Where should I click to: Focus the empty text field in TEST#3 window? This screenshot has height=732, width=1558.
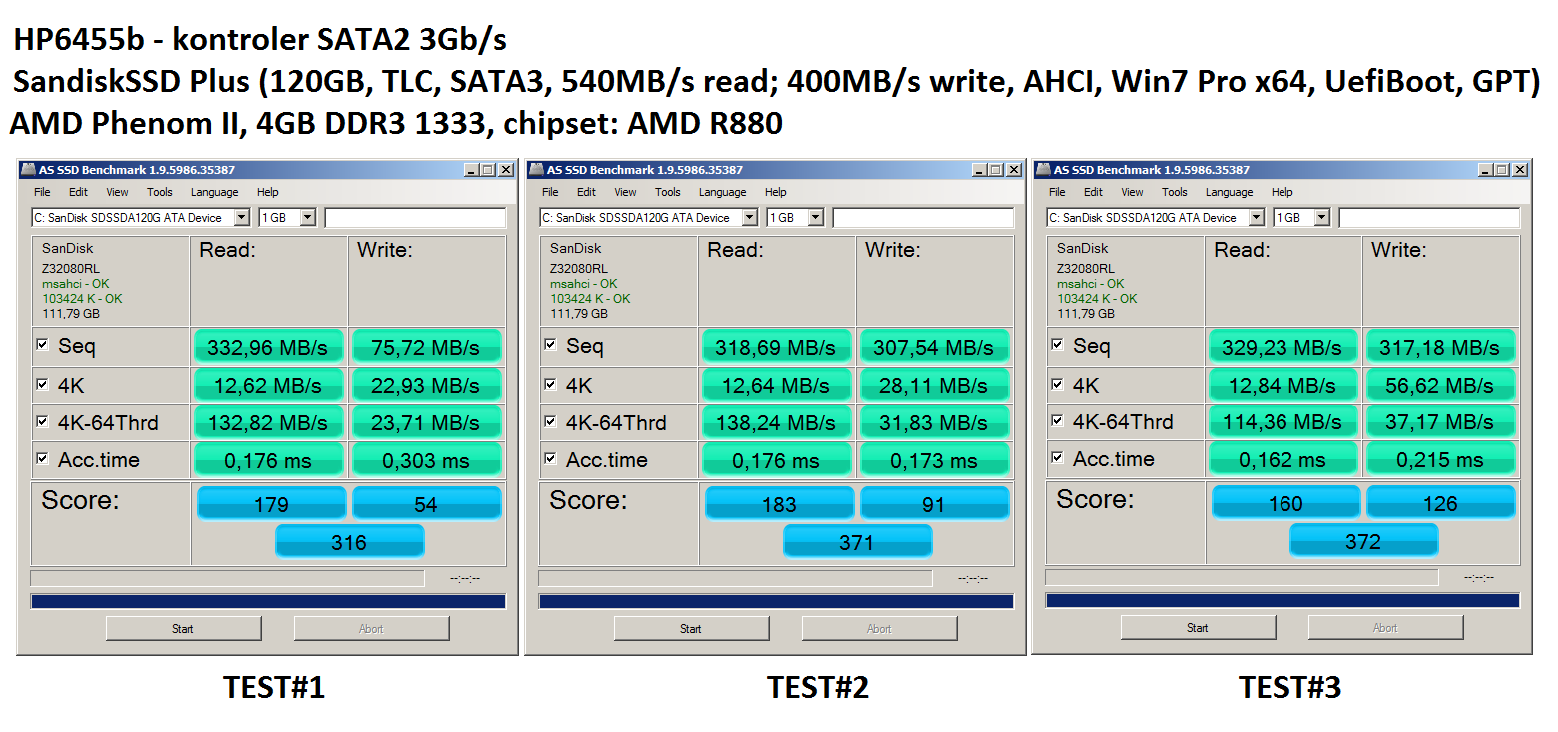[x=1430, y=217]
